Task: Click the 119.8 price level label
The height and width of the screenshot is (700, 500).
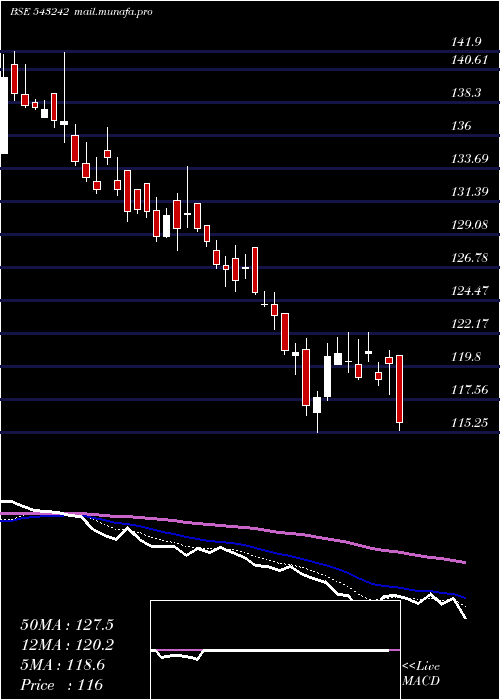Action: pos(467,357)
